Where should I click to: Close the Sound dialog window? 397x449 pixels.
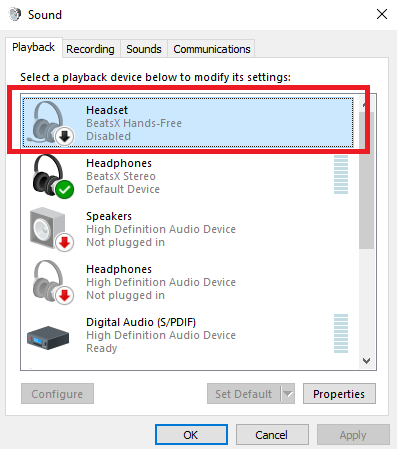point(381,14)
